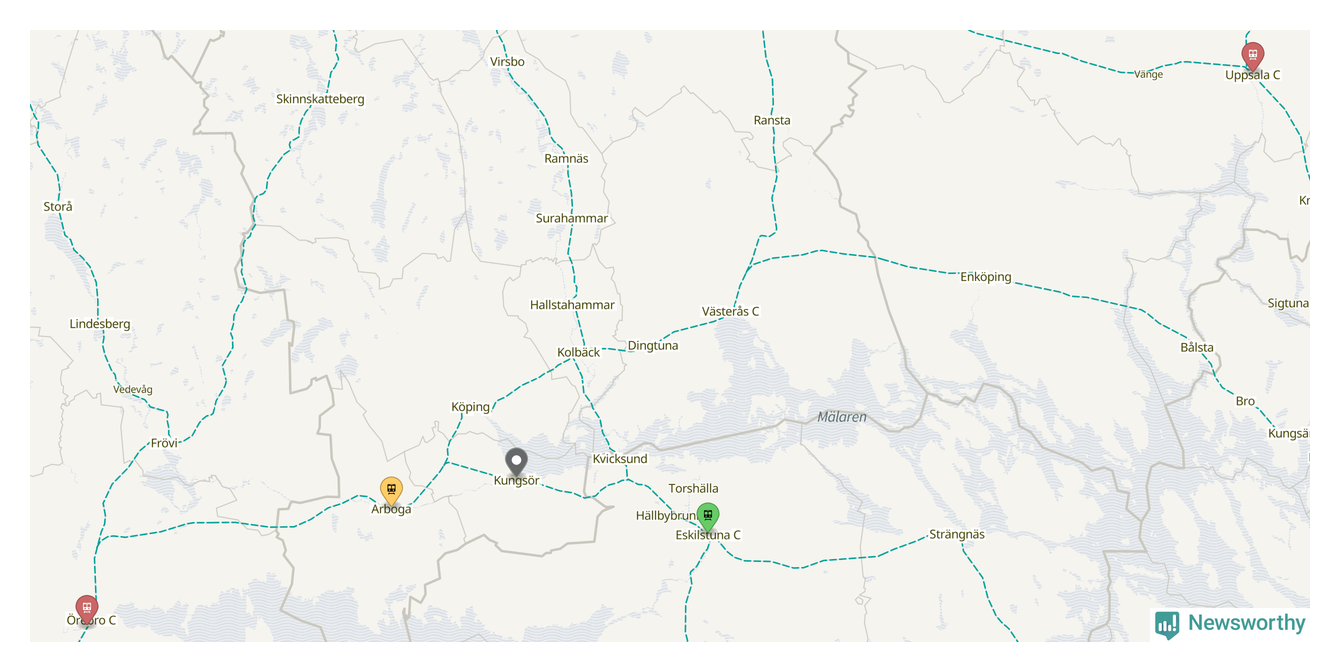This screenshot has width=1340, height=672.
Task: Click the Enköping town label
Action: coord(985,277)
